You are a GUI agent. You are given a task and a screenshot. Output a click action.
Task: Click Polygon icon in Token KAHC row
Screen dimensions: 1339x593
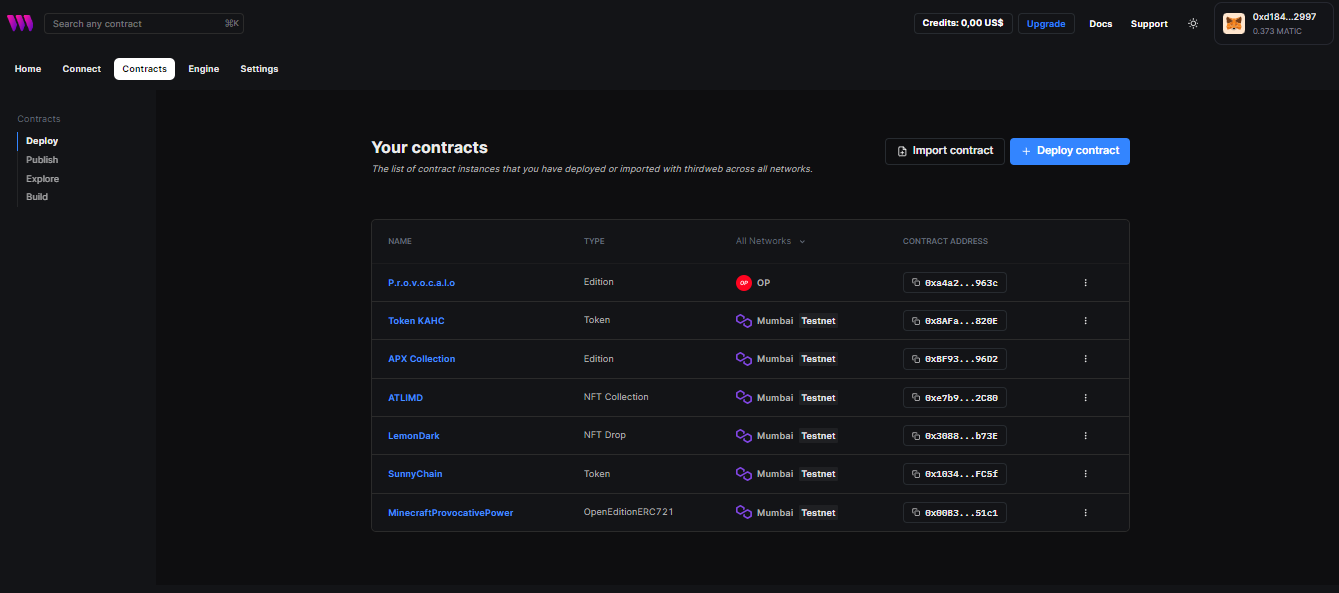[x=743, y=321]
